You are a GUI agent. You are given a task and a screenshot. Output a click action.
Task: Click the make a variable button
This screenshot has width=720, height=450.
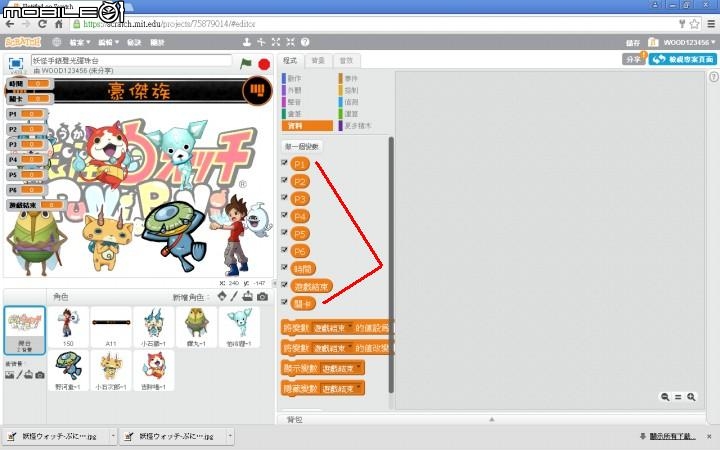coord(301,146)
